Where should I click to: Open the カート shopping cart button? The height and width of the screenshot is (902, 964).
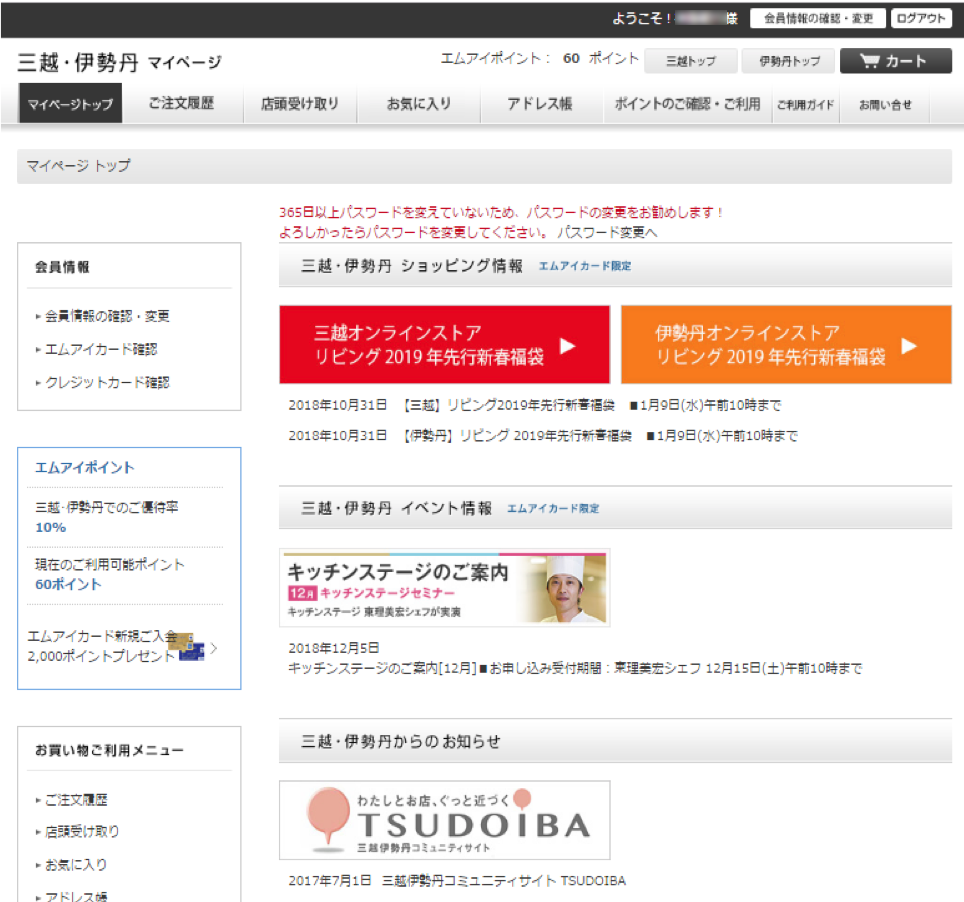[x=895, y=61]
